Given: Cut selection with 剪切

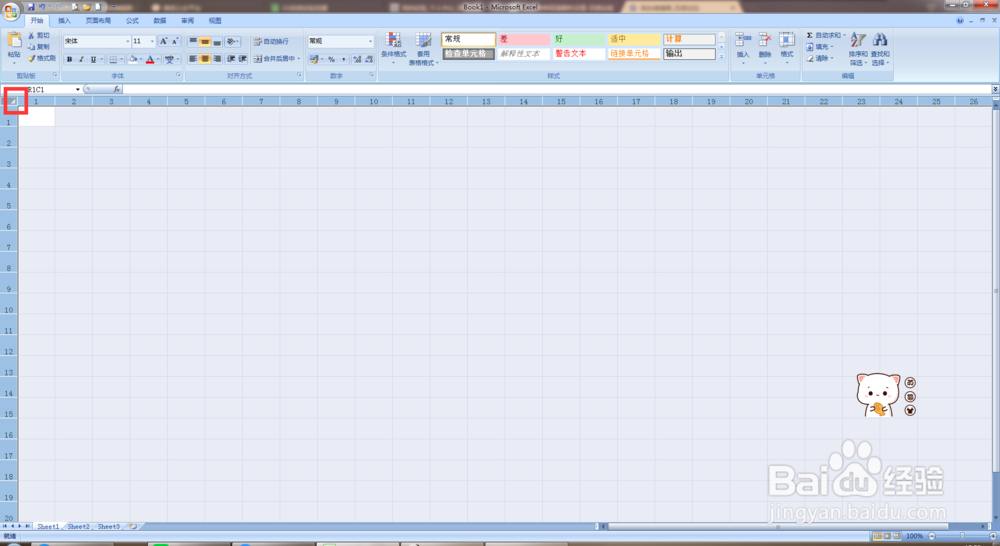Looking at the screenshot, I should tap(39, 36).
